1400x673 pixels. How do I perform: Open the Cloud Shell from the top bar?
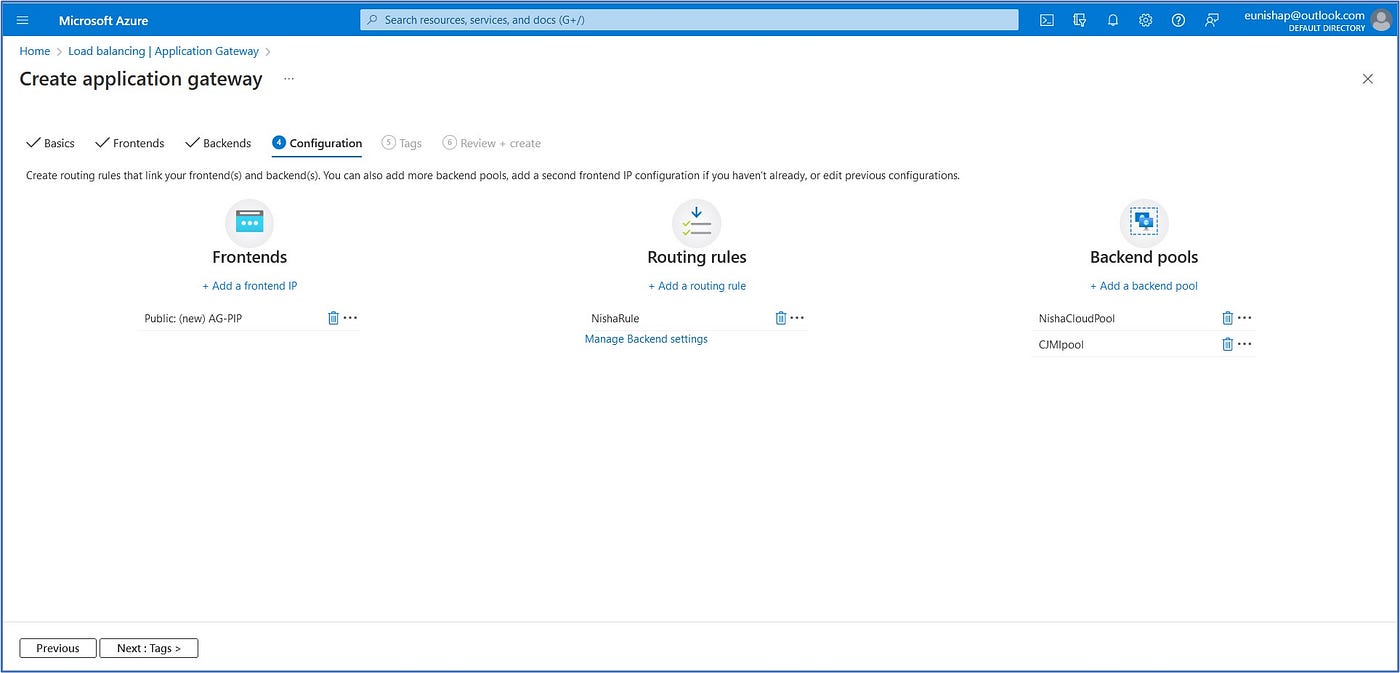pos(1046,19)
